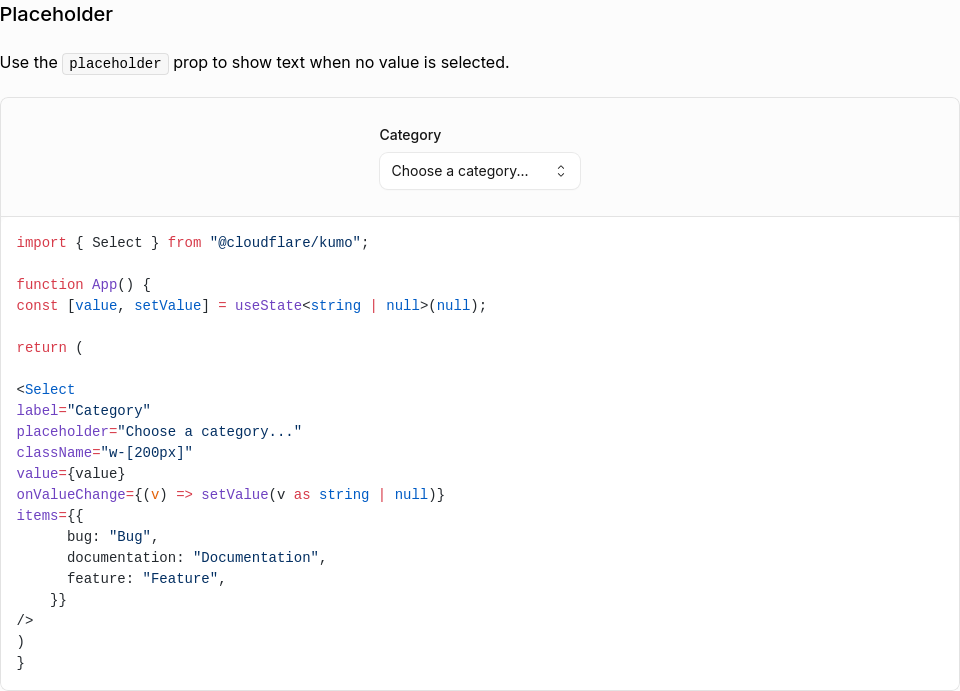Click the placeholder prop line in the code
960x691 pixels.
tap(159, 431)
